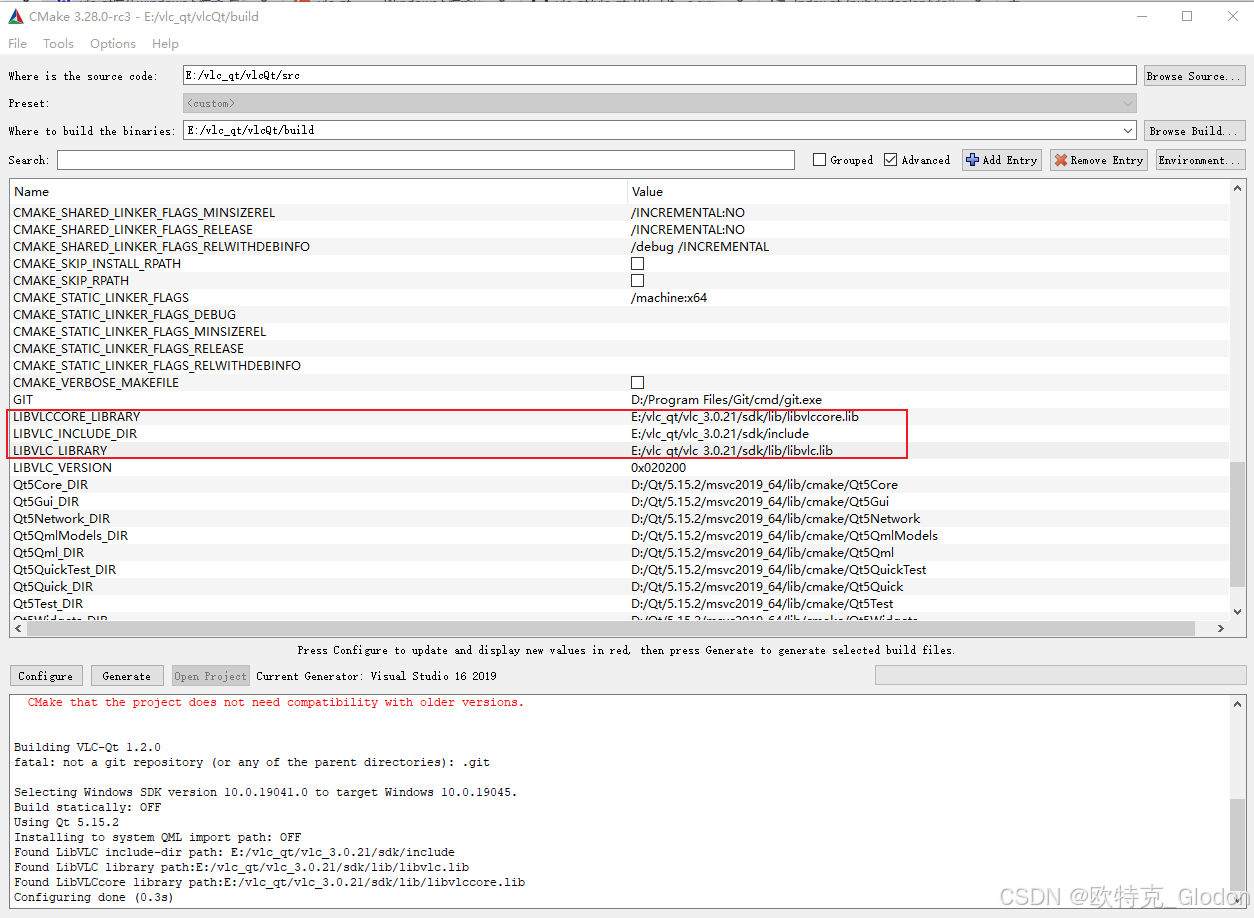Enable the CMAKE_SKIP_RPATH checkbox
1254x918 pixels.
pos(637,280)
